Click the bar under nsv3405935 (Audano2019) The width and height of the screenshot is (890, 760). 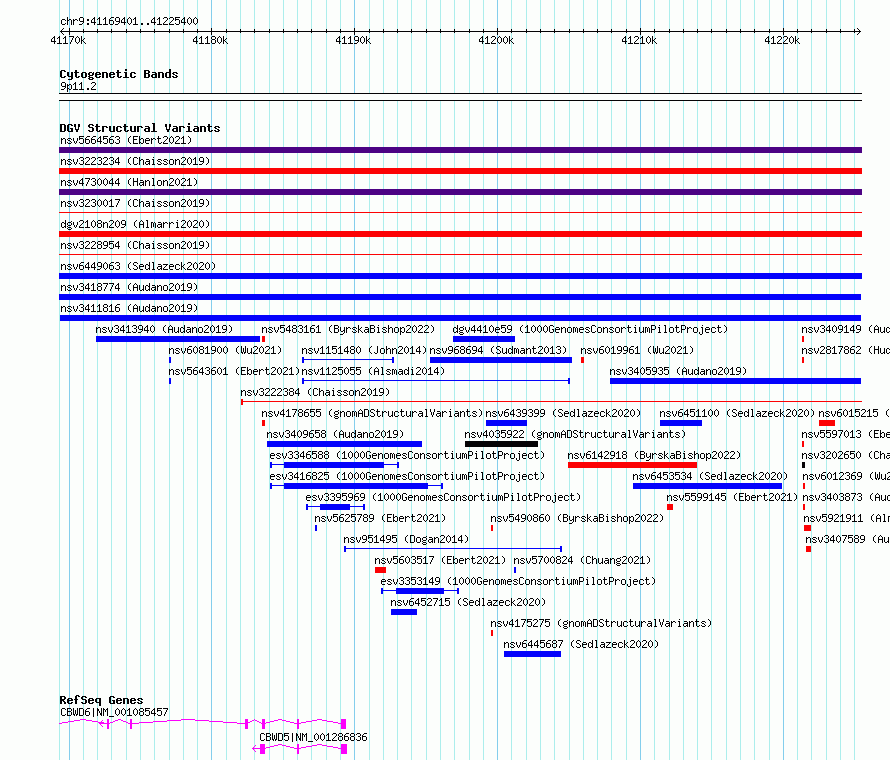[x=736, y=381]
